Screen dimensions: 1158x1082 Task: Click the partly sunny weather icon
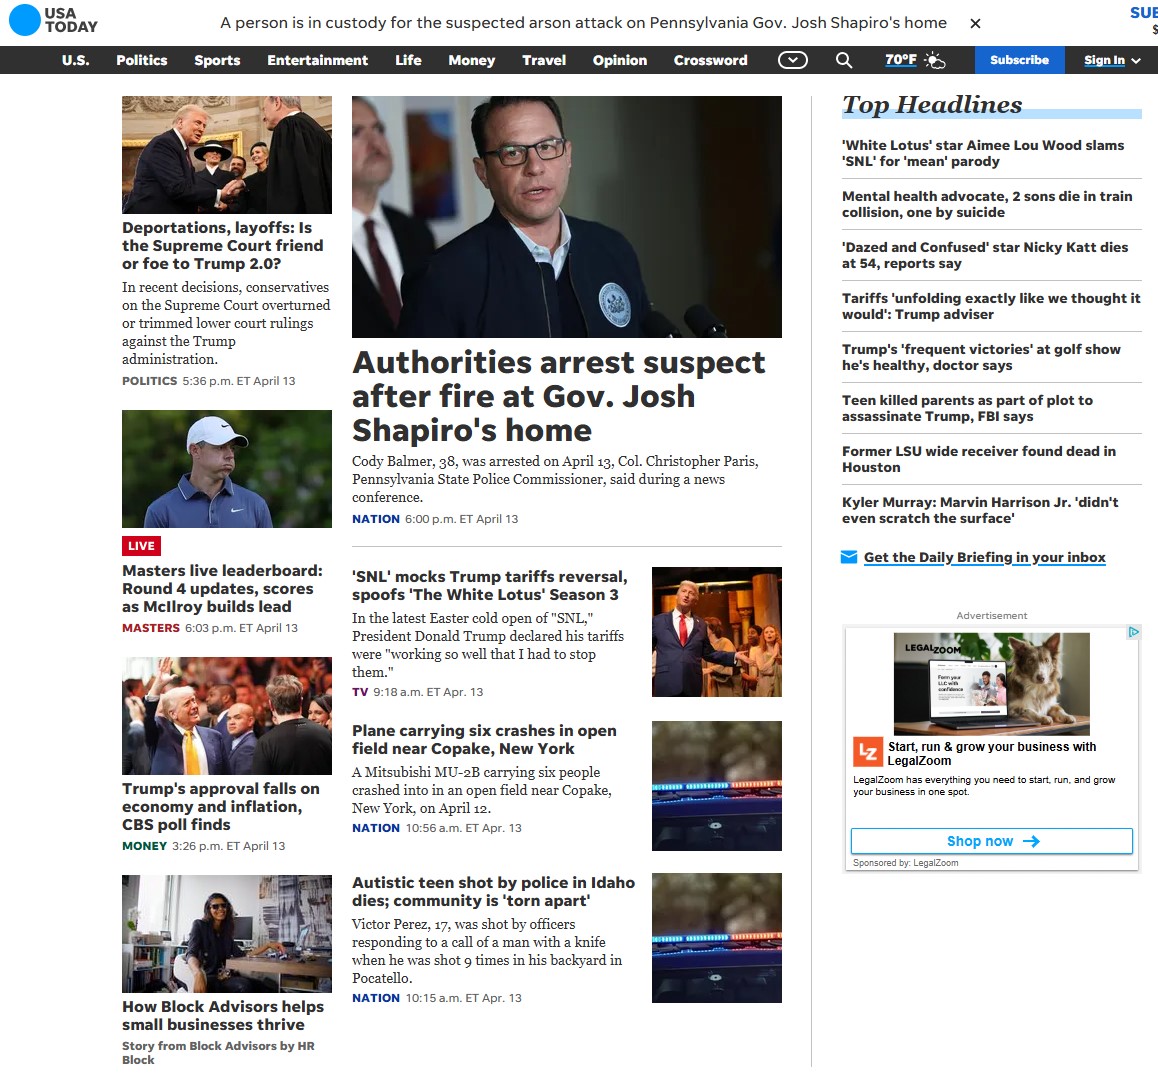pos(934,61)
